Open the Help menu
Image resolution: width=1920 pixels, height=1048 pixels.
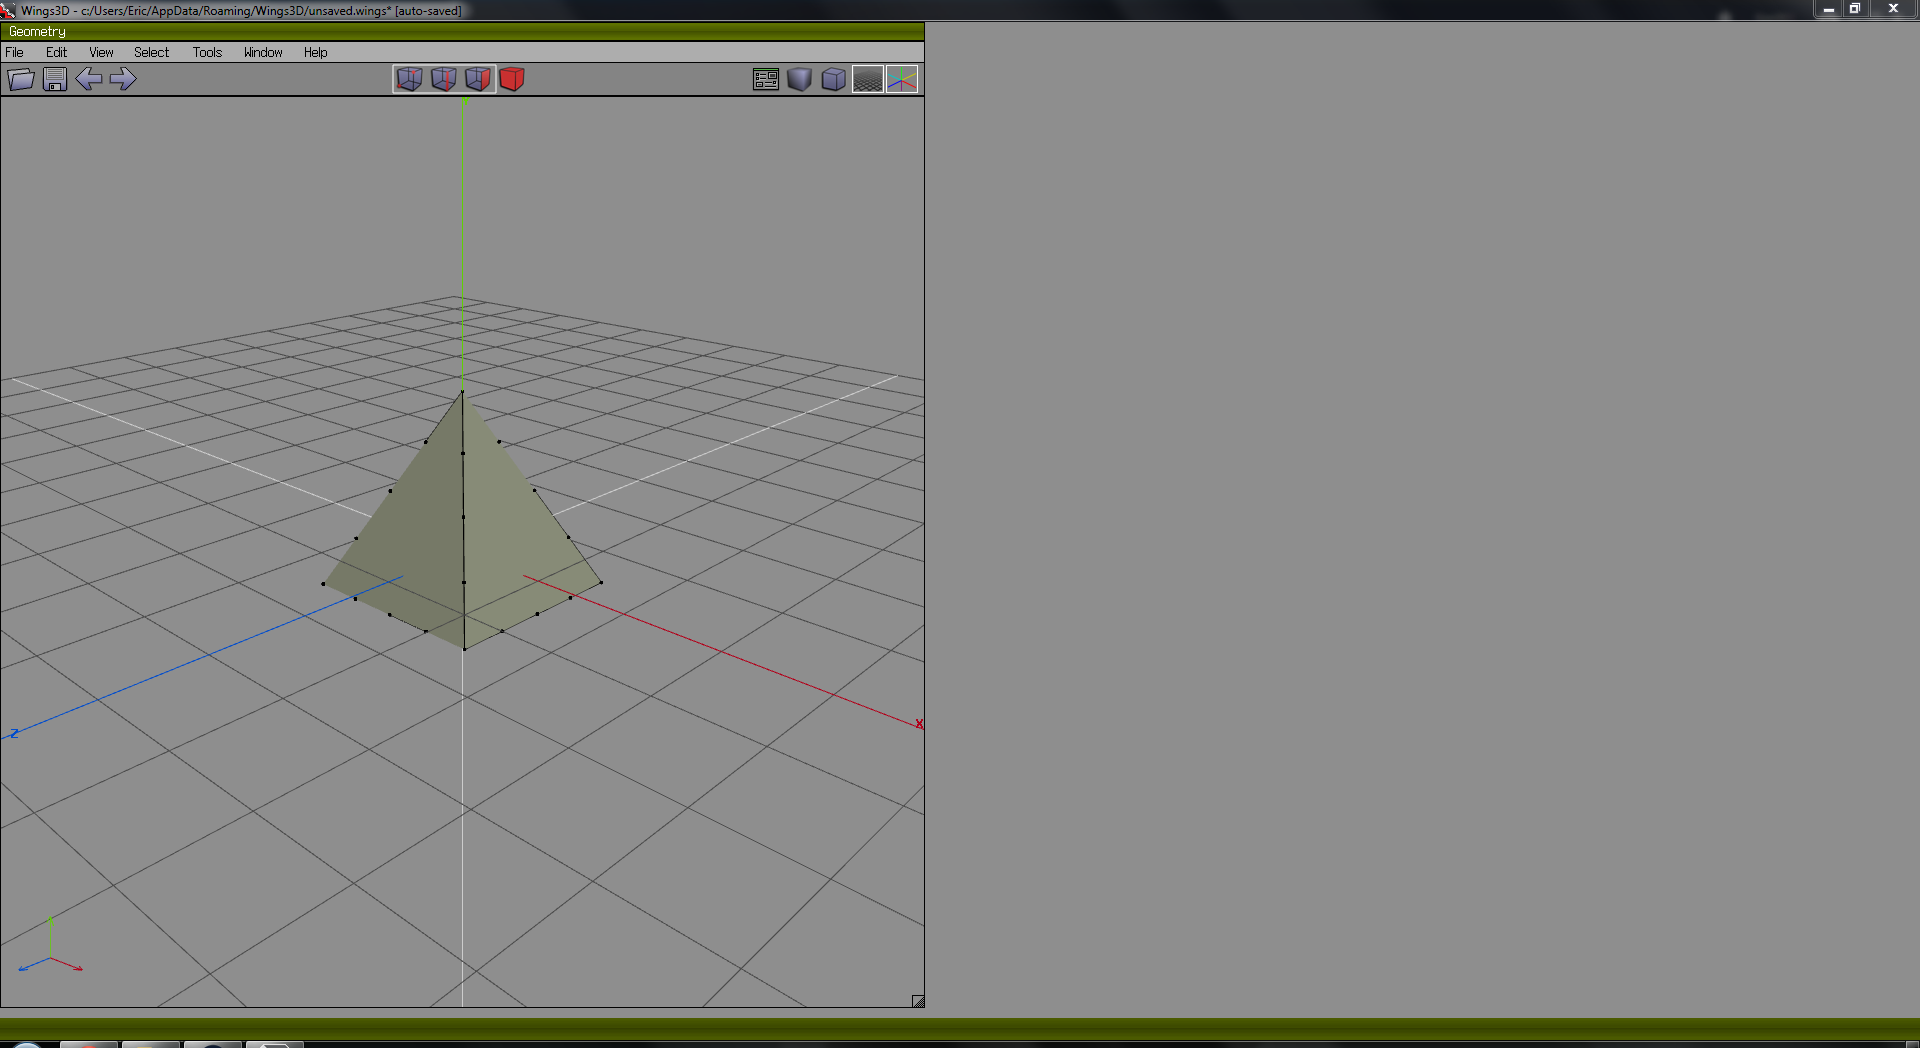click(x=316, y=52)
